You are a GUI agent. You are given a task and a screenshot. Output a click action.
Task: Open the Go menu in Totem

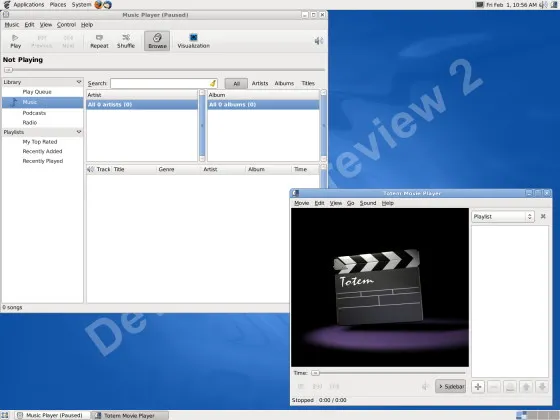(350, 203)
